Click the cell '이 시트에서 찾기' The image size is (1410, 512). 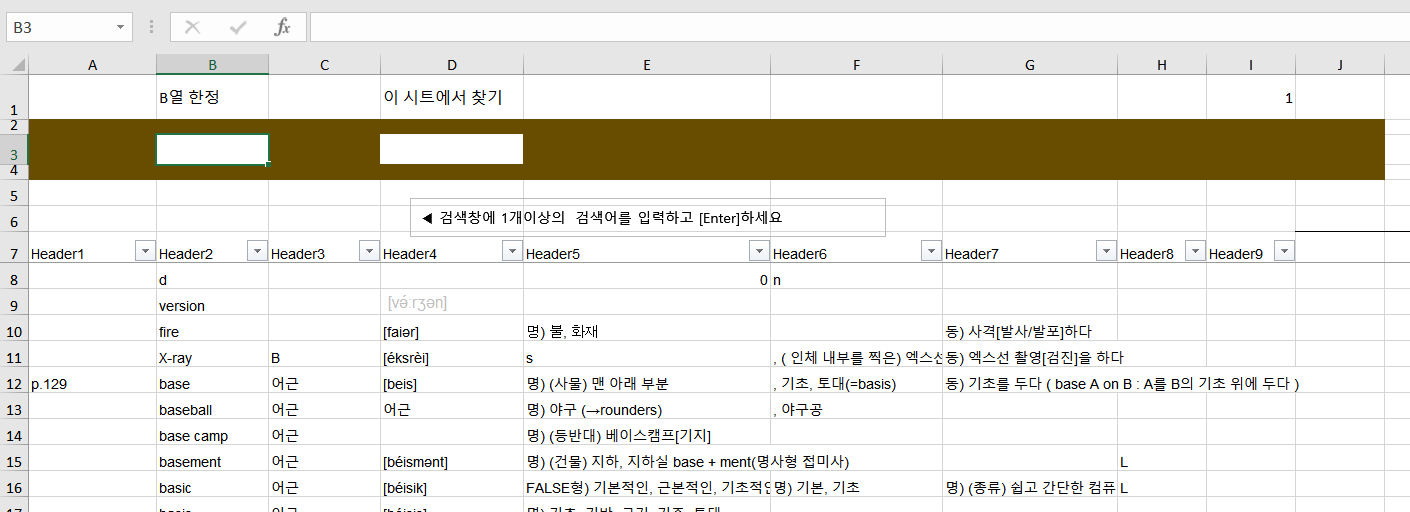(452, 97)
